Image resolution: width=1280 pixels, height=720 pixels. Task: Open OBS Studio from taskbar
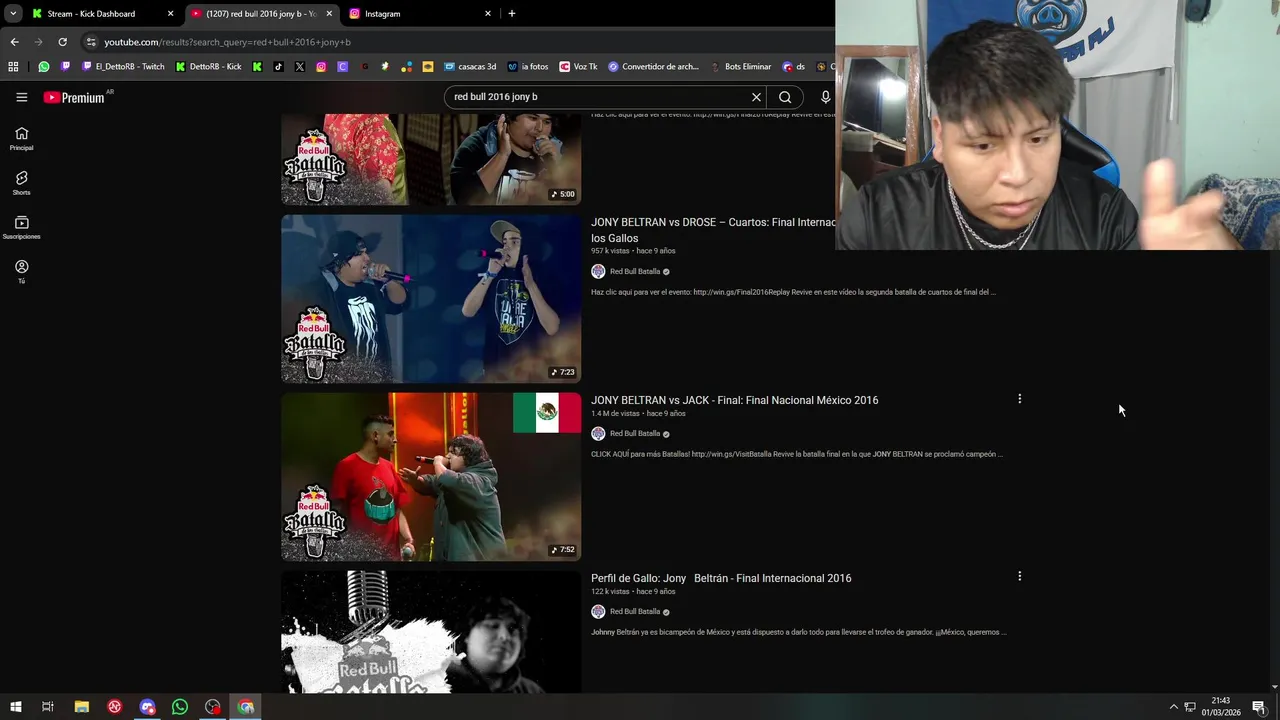(213, 707)
